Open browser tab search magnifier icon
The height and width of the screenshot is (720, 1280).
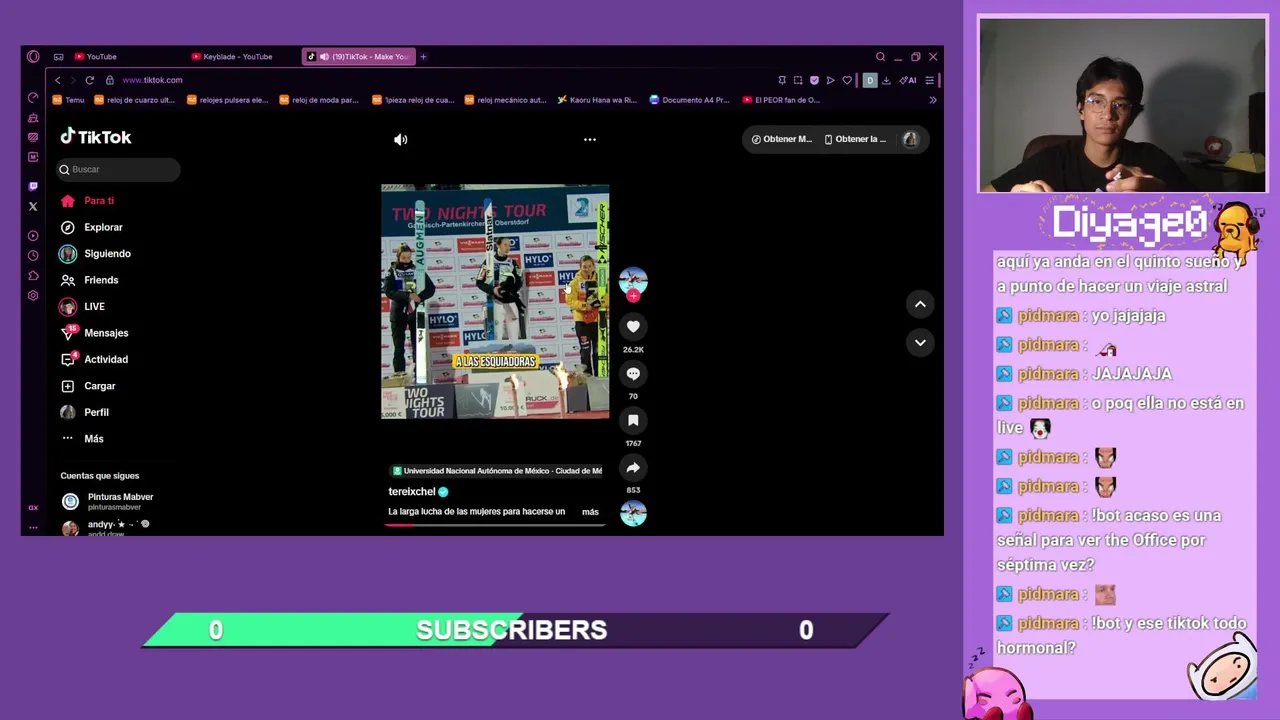(880, 57)
